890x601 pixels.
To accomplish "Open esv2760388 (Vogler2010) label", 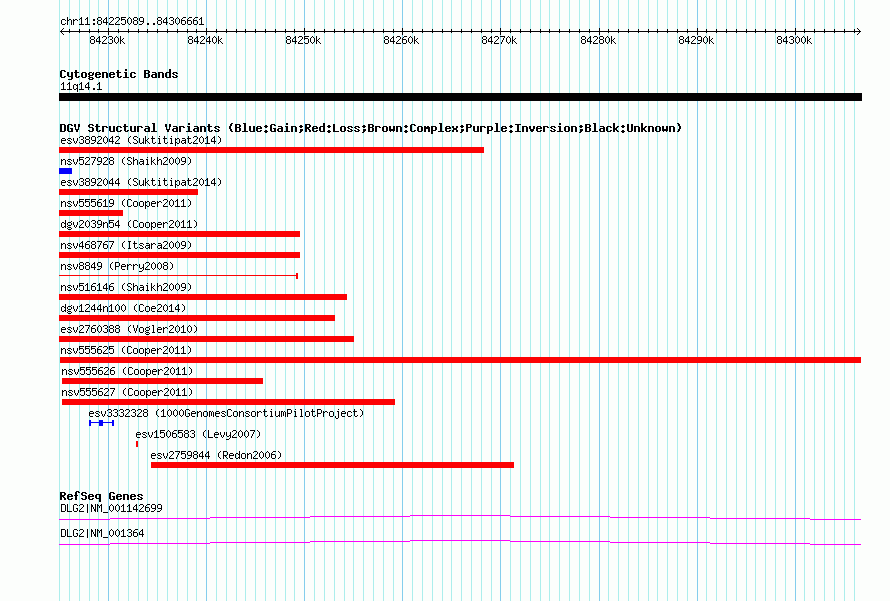I will coord(129,329).
